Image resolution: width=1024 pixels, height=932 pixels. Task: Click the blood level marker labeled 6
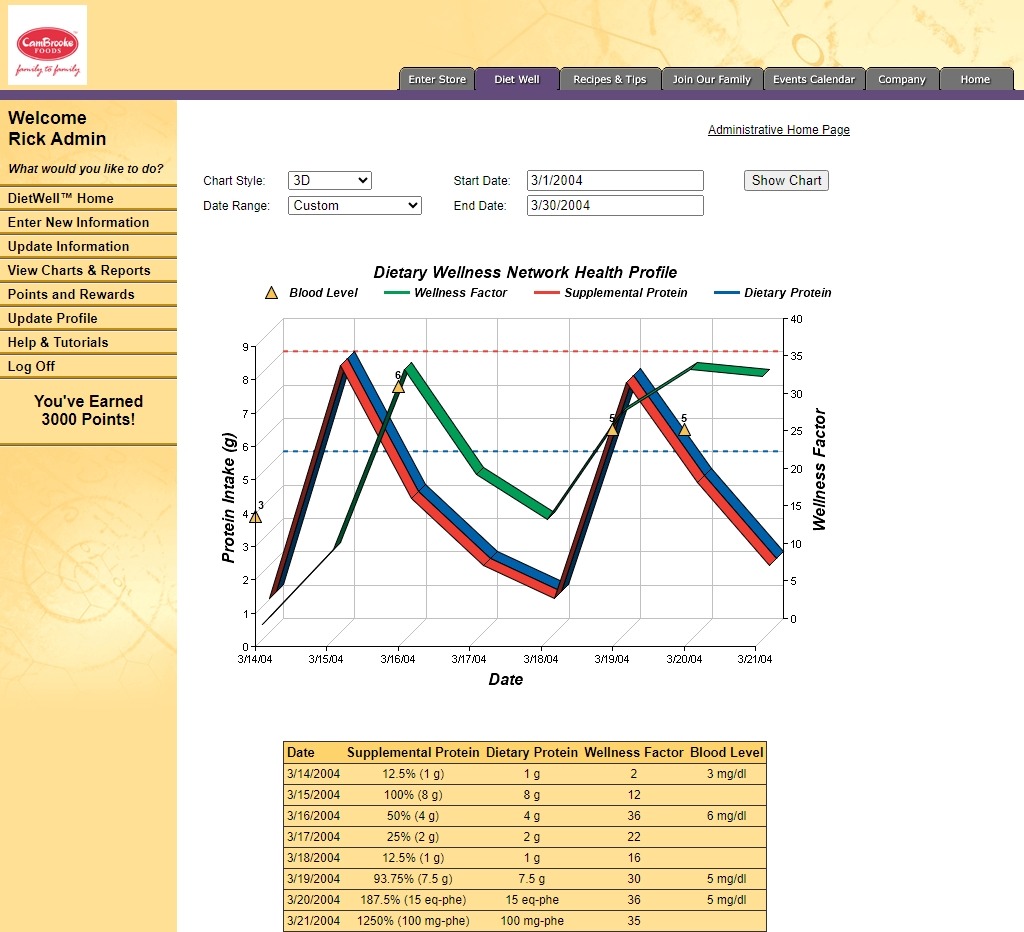[398, 386]
